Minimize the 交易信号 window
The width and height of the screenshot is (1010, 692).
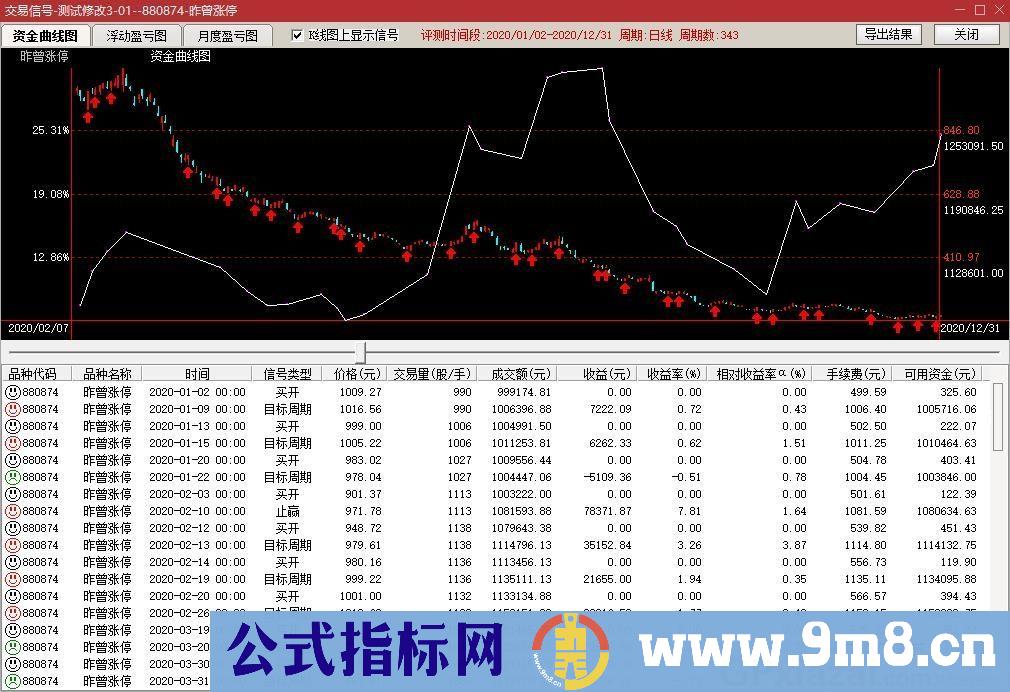click(960, 10)
